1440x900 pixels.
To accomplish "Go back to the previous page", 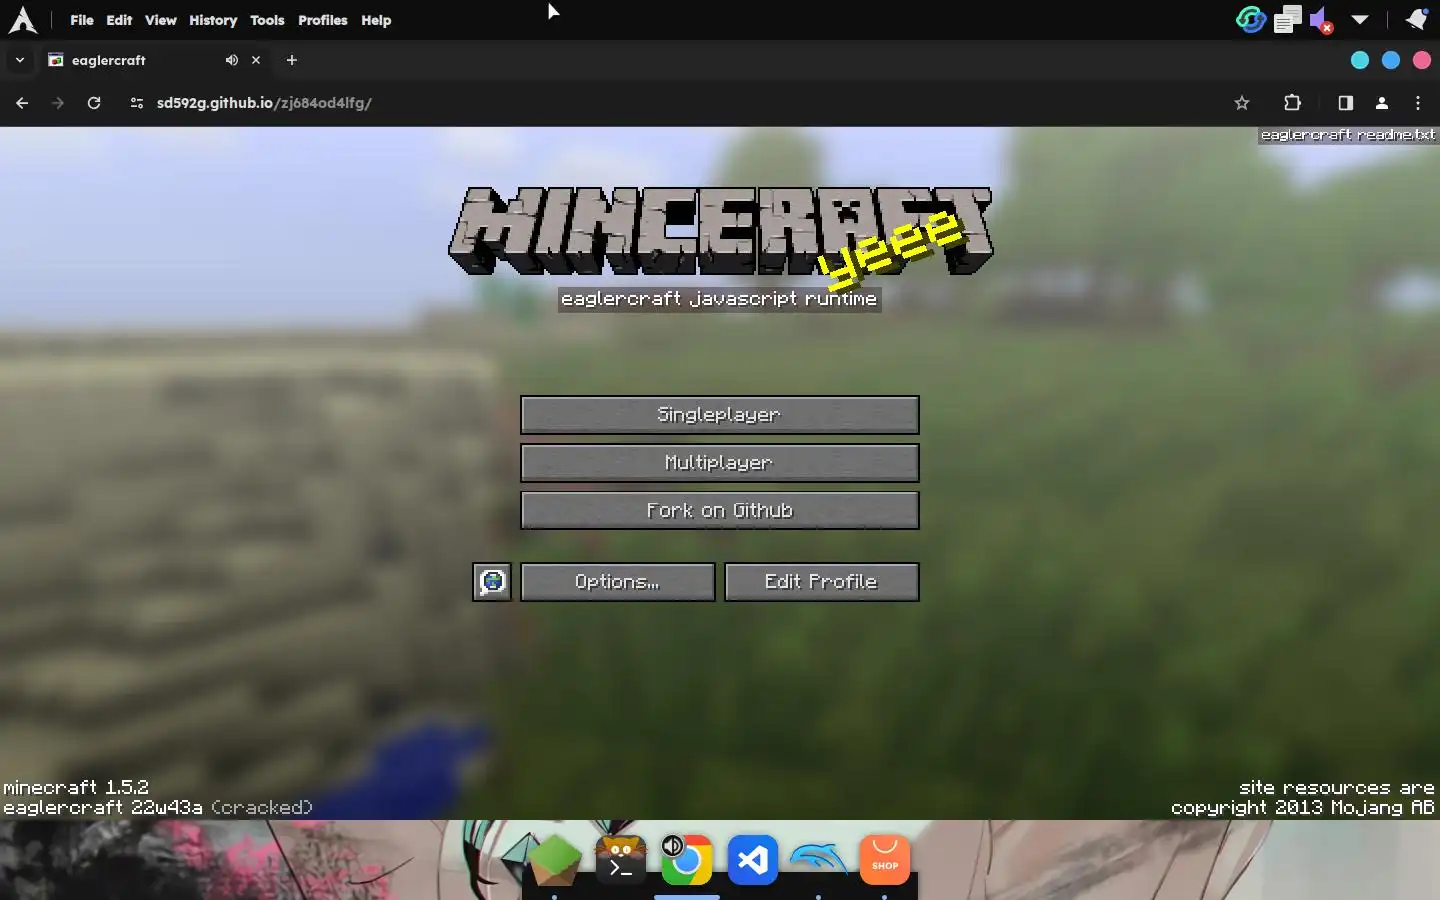I will pos(22,103).
